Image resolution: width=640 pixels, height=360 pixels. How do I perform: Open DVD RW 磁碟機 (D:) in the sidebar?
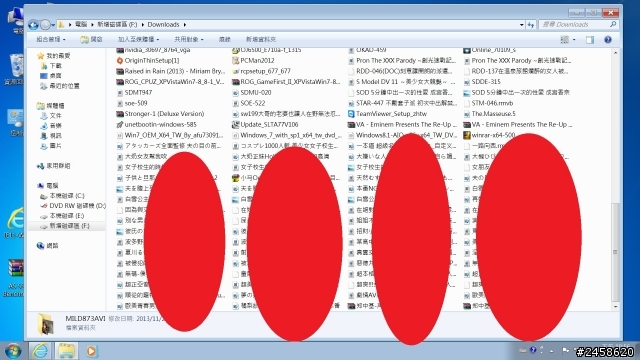(x=73, y=206)
